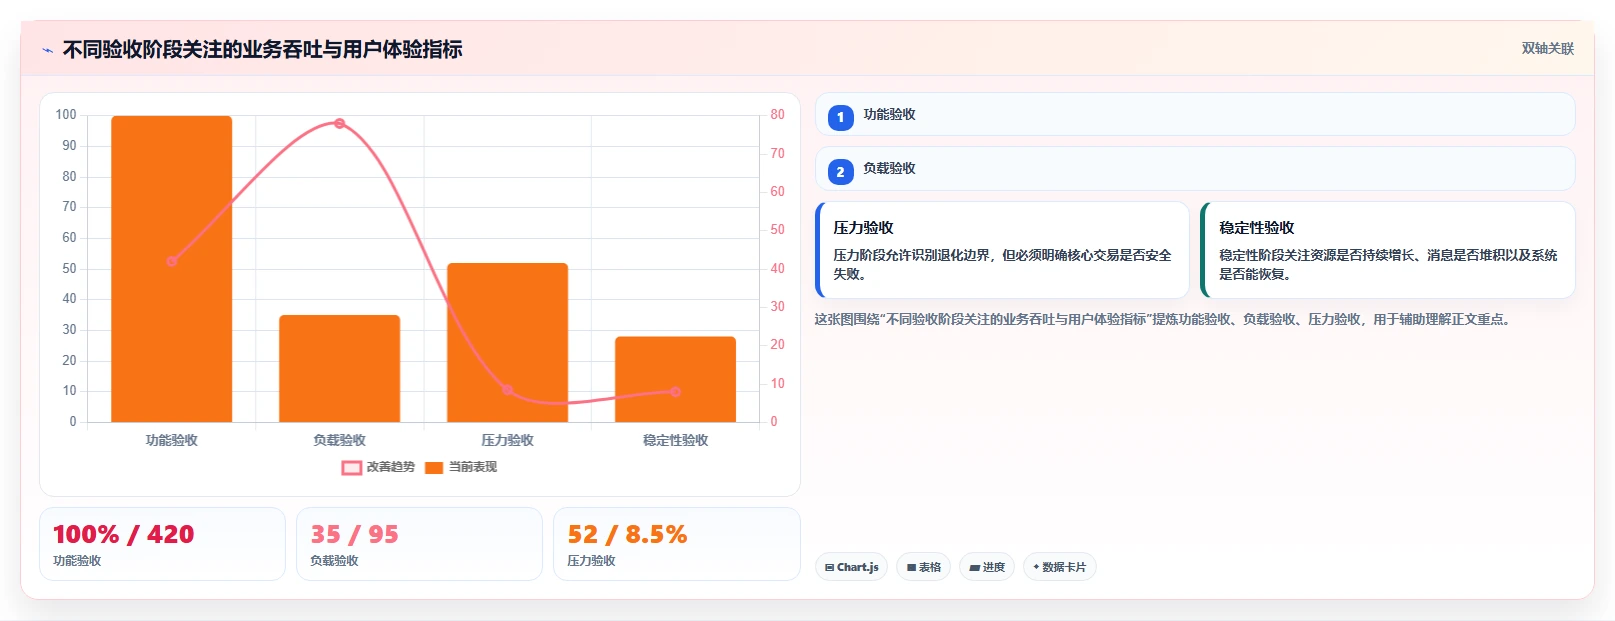Click the star icon in 数据卡片 chip
The image size is (1615, 621).
coord(1036,567)
